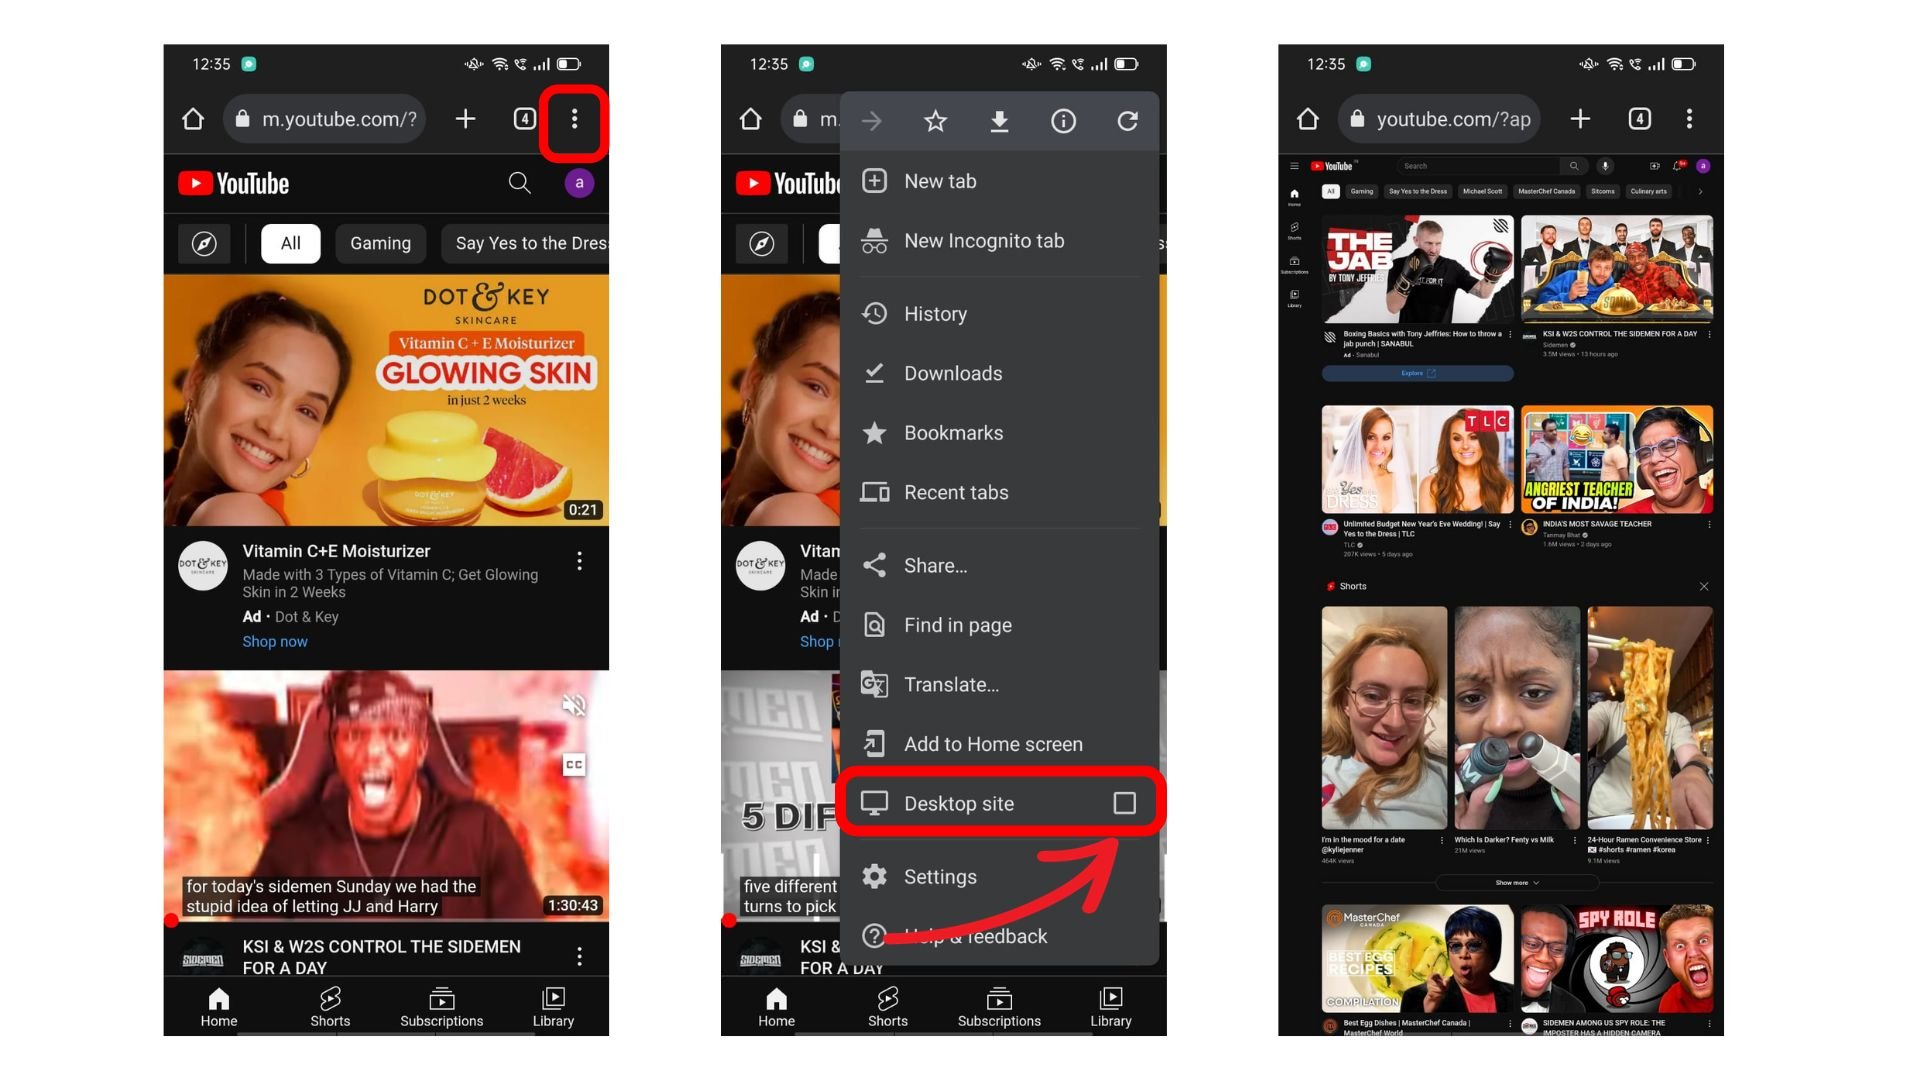The height and width of the screenshot is (1080, 1920).
Task: Click the page info icon
Action: coord(1063,121)
